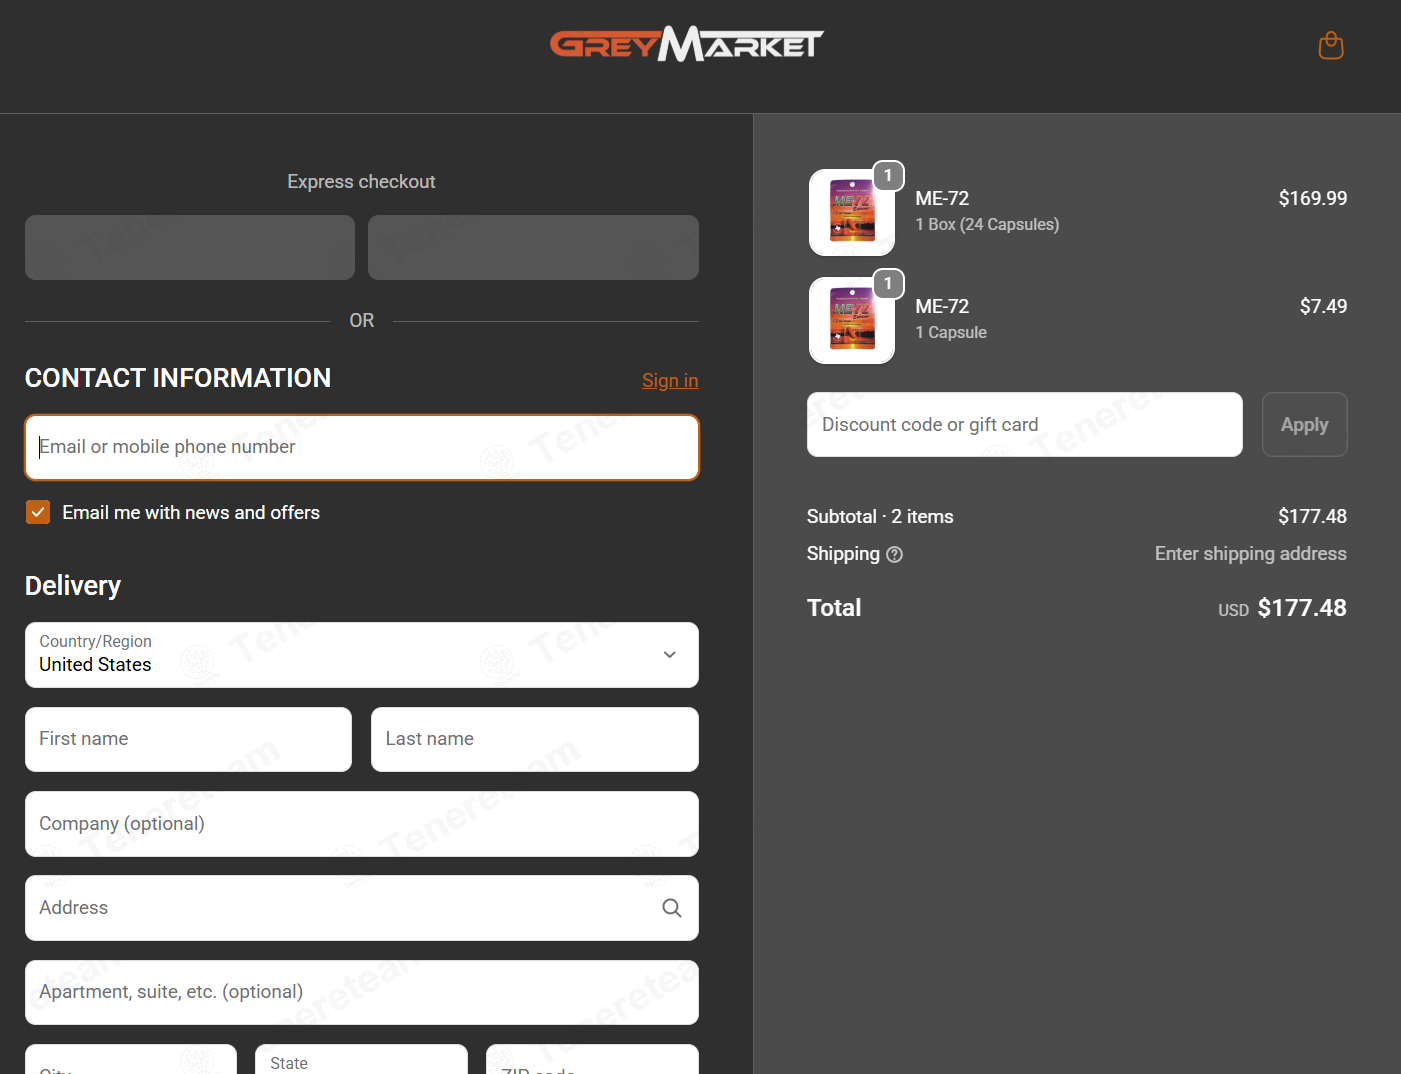Image resolution: width=1401 pixels, height=1074 pixels.
Task: Click the Total amount $177.48 in bold
Action: pyautogui.click(x=1302, y=608)
